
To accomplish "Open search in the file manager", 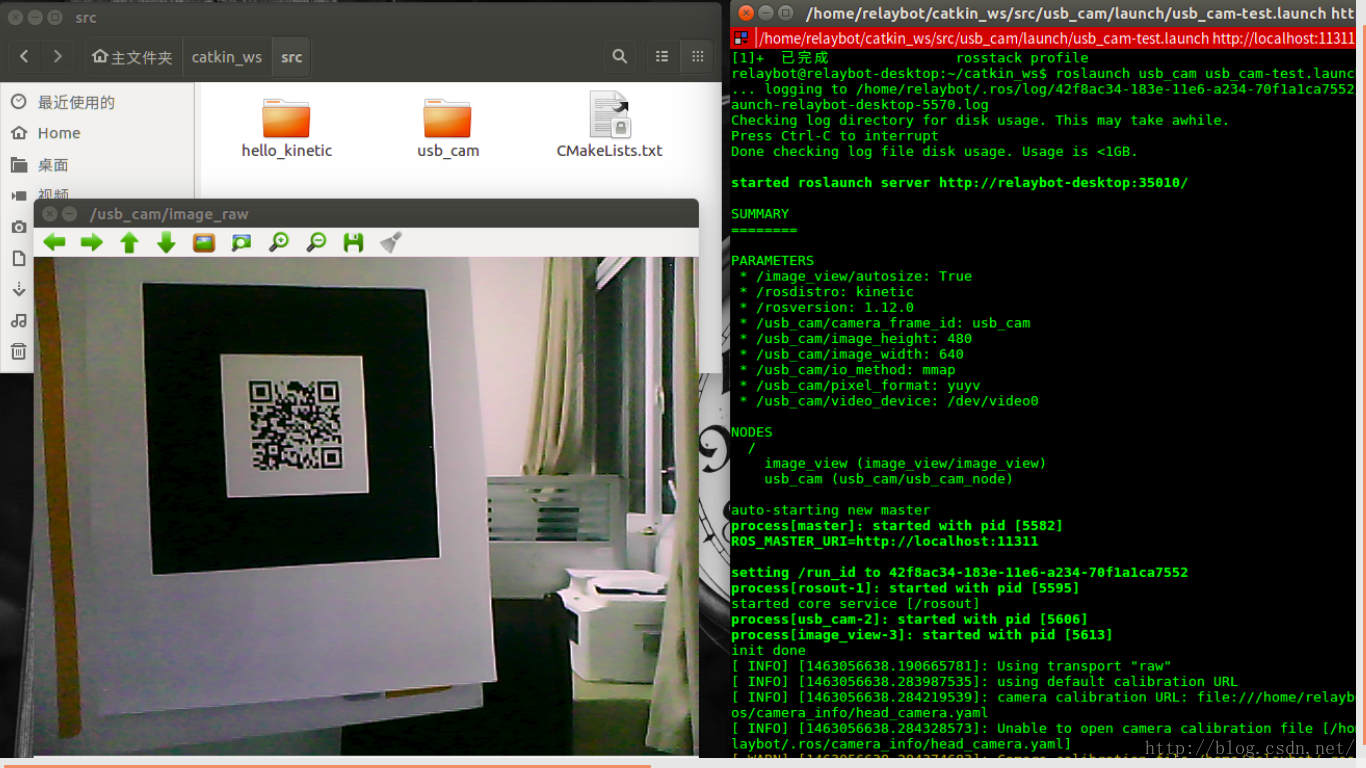I will [620, 57].
